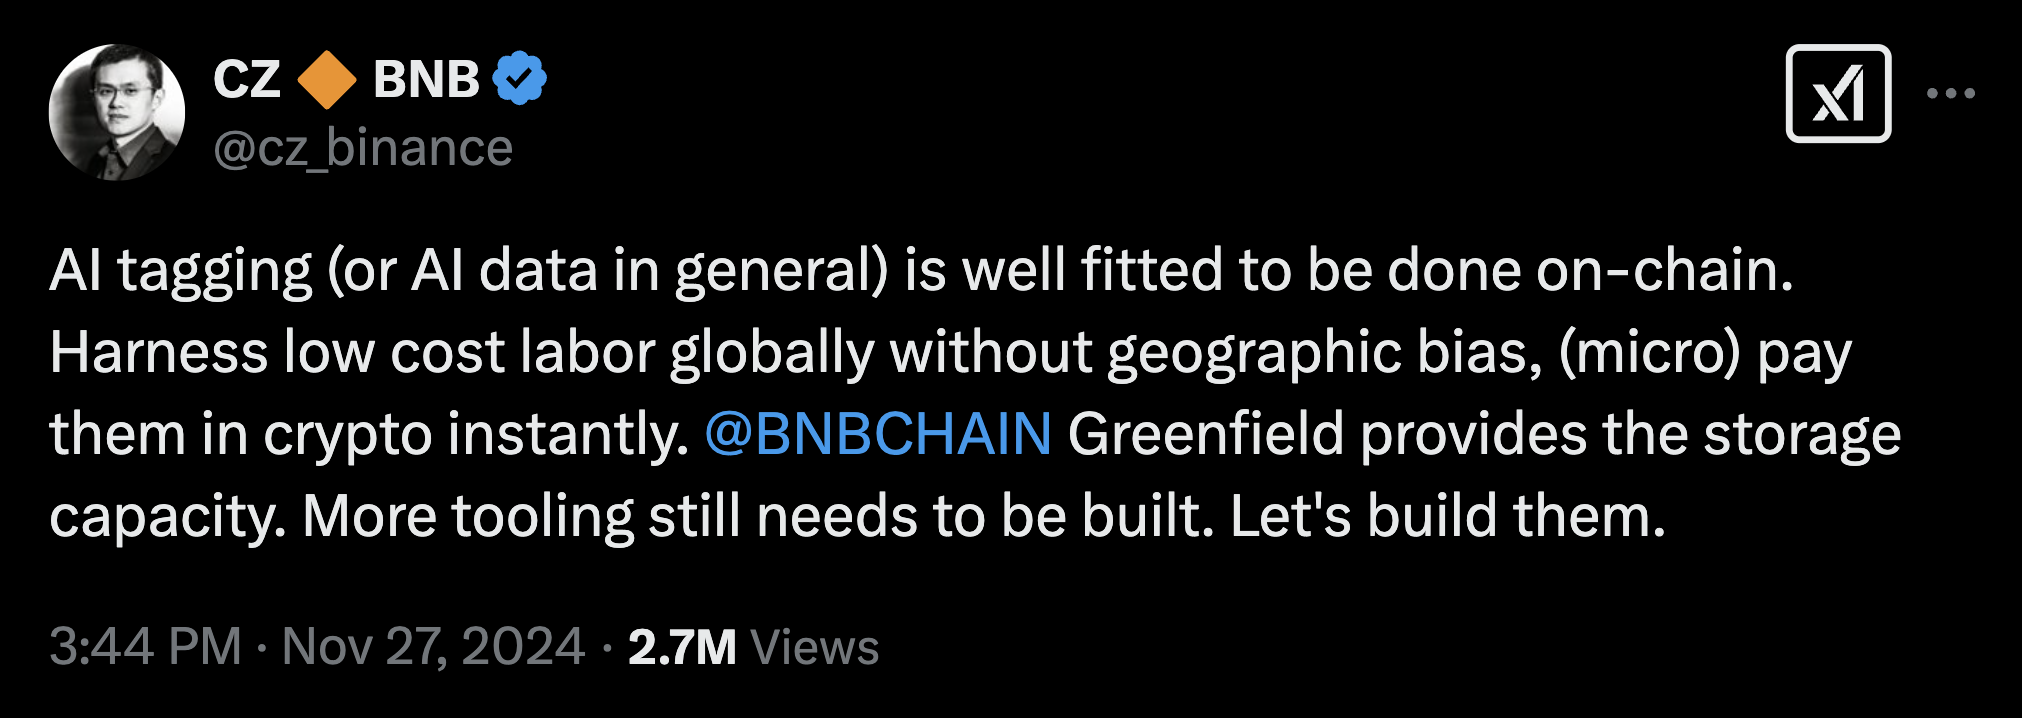
Task: Open the @BNBCHAIN mention
Action: click(880, 434)
